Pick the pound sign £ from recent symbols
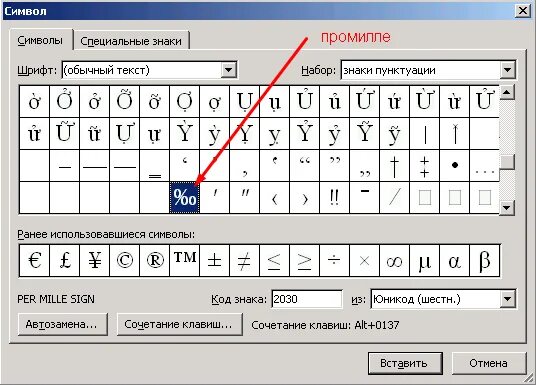The height and width of the screenshot is (385, 536). point(65,261)
